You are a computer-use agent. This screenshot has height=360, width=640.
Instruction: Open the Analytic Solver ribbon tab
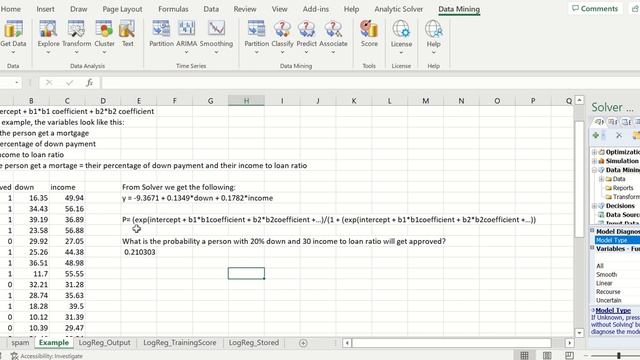[x=398, y=9]
